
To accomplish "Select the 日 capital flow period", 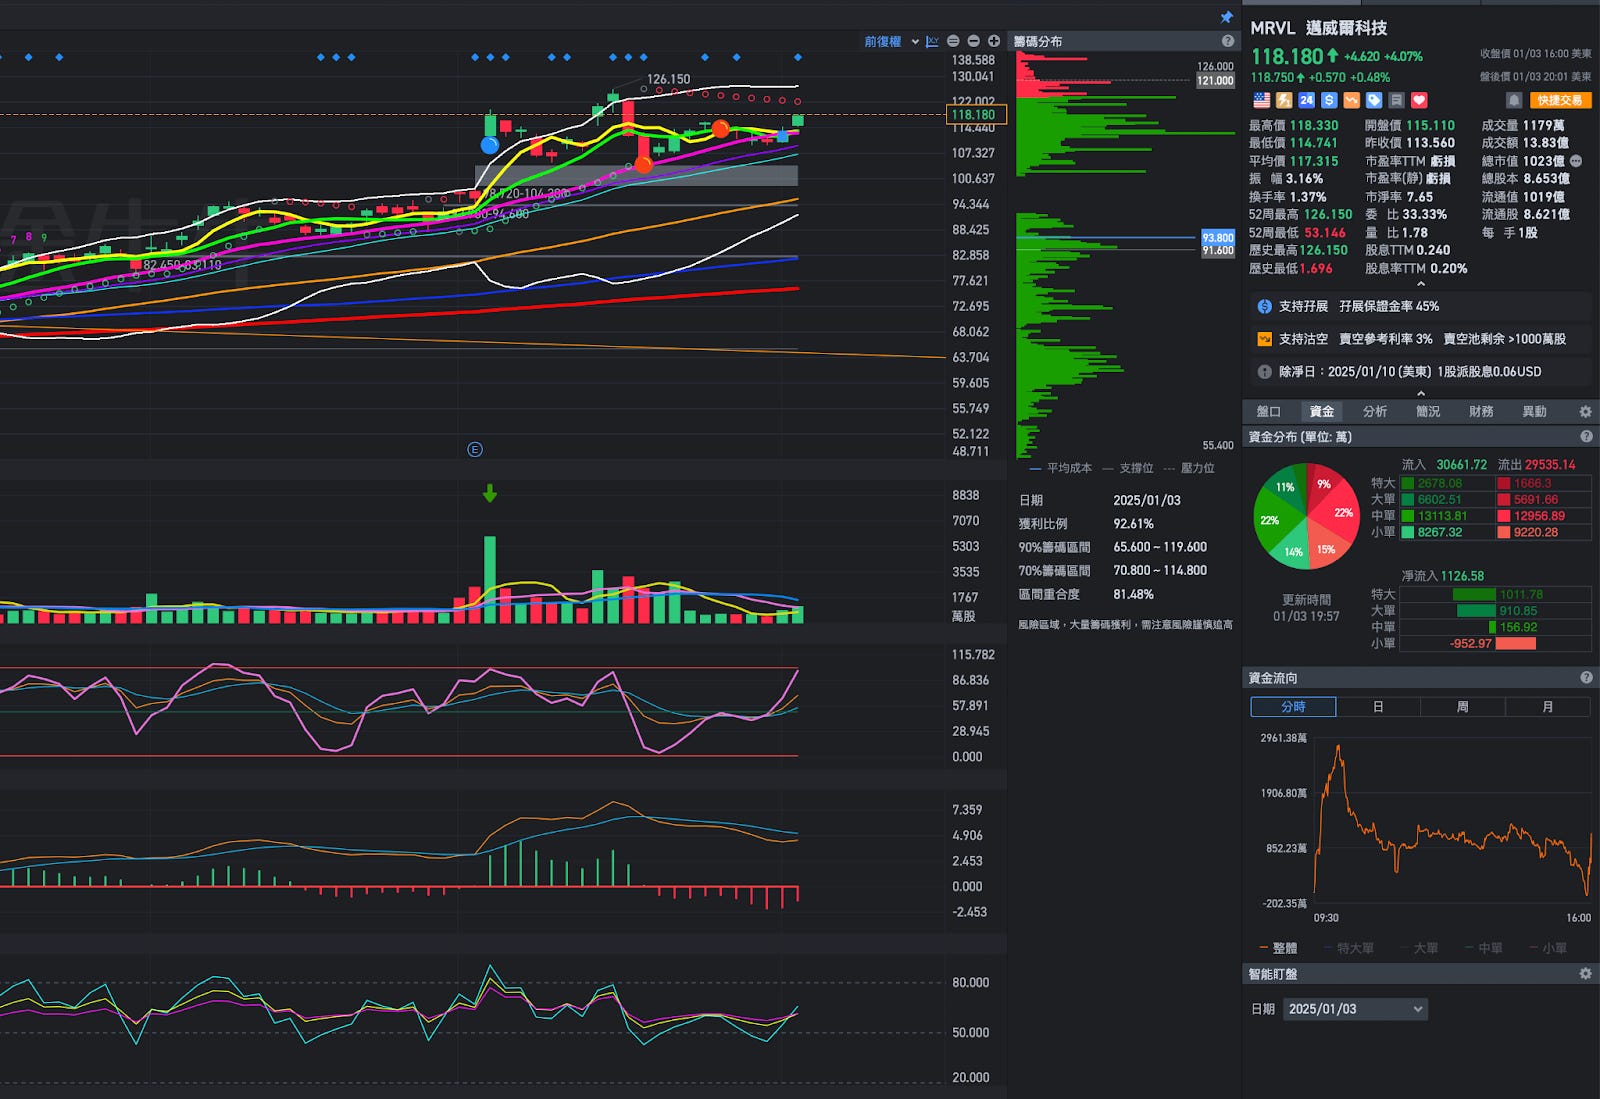I will coord(1378,707).
